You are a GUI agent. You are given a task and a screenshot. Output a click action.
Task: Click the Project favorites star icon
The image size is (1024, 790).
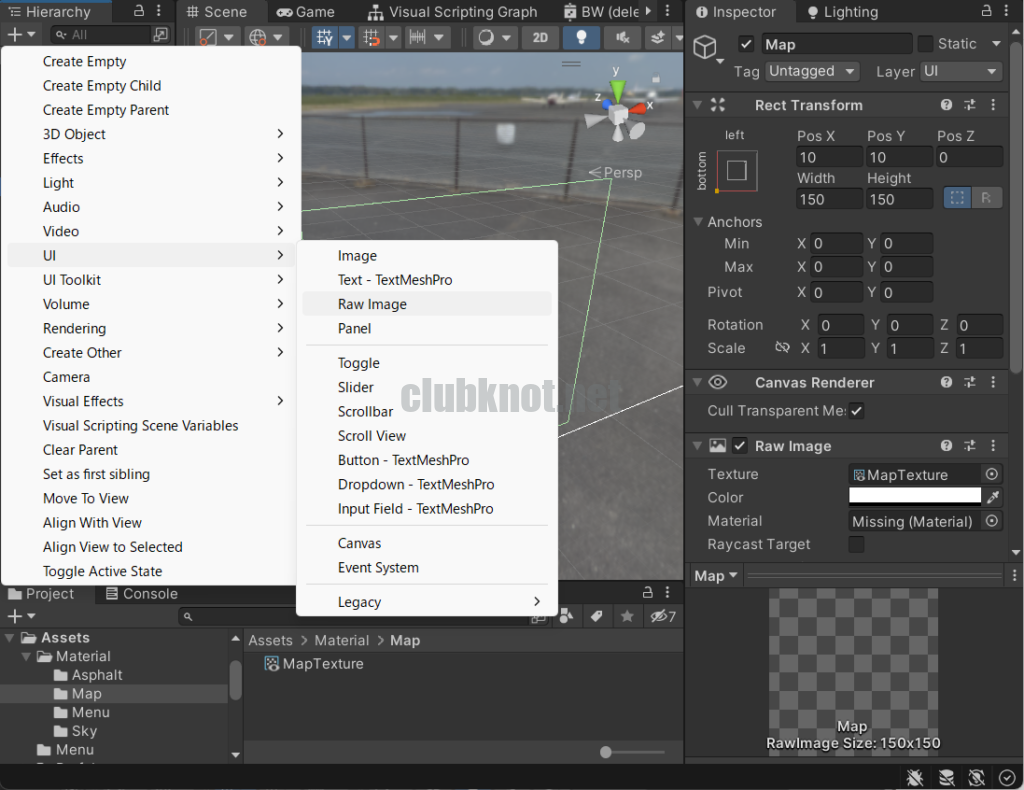point(627,617)
